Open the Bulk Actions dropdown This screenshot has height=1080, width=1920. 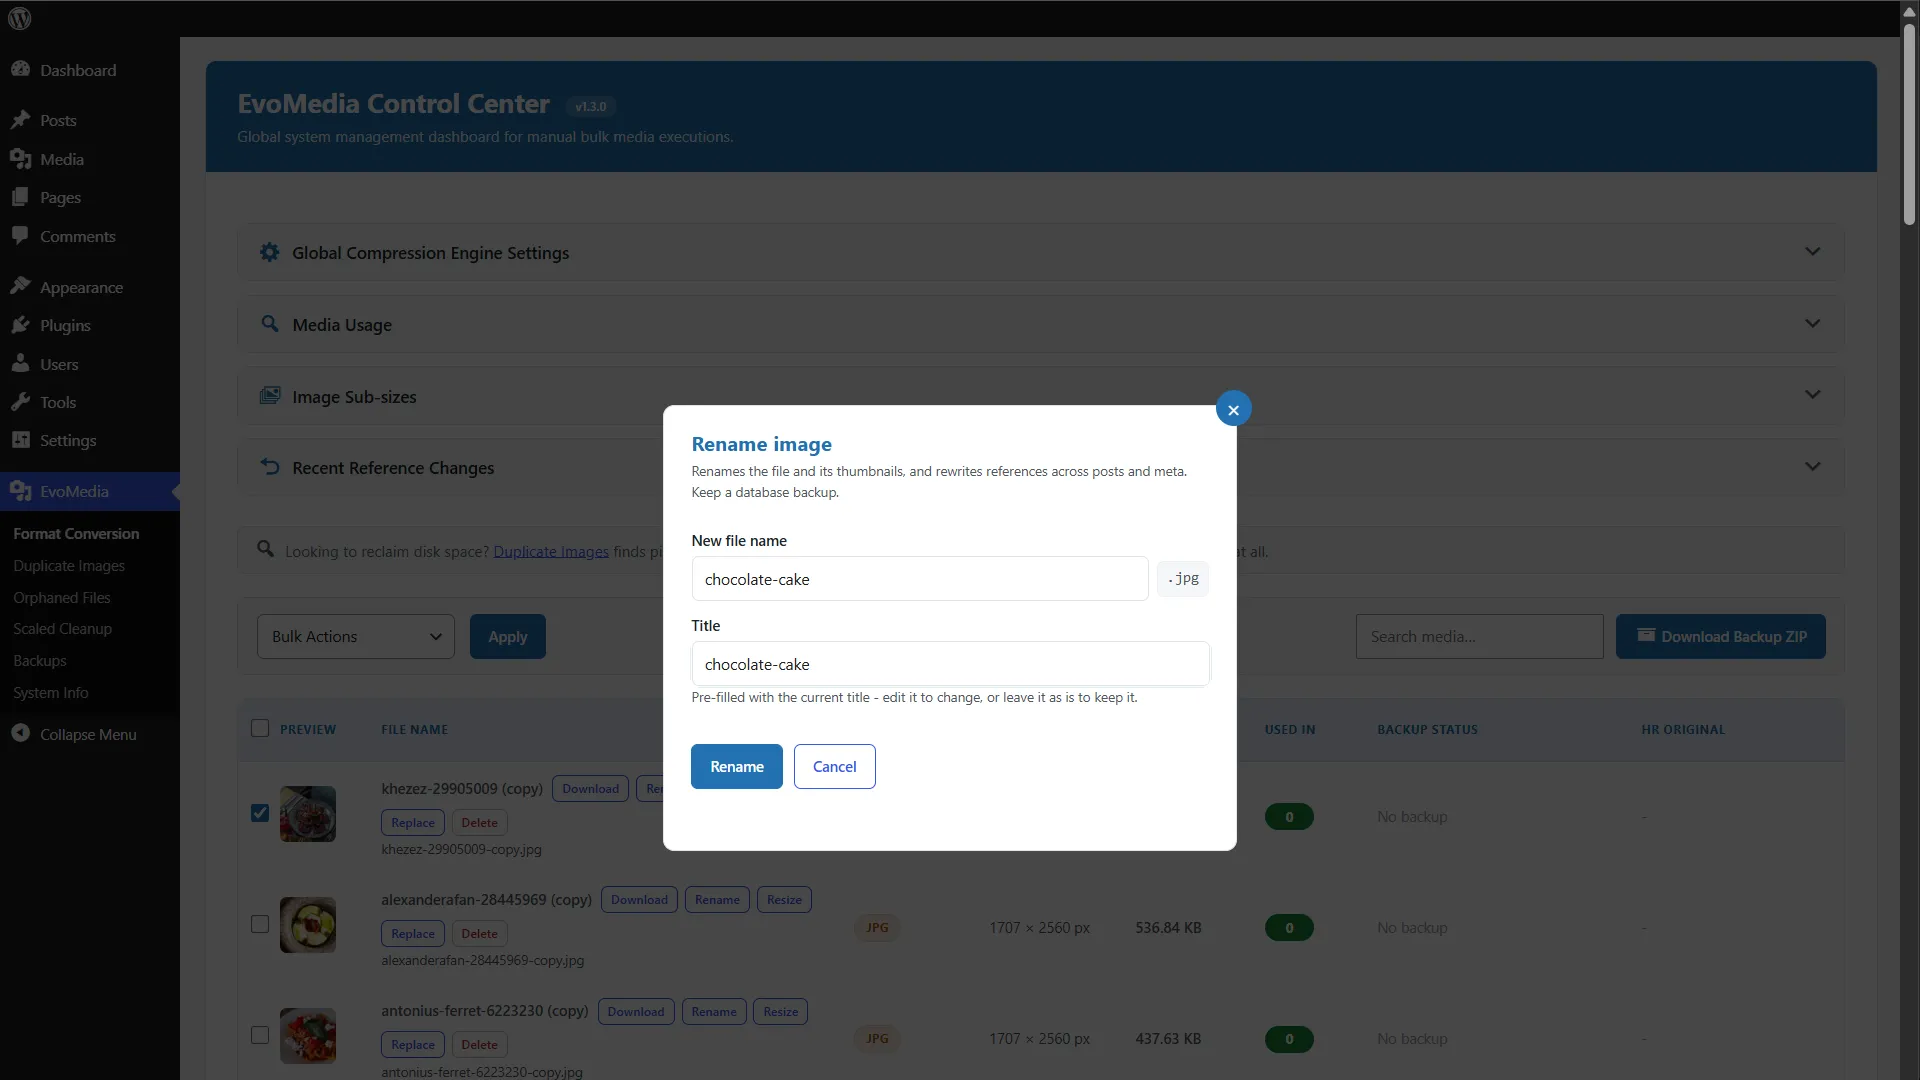pyautogui.click(x=356, y=637)
